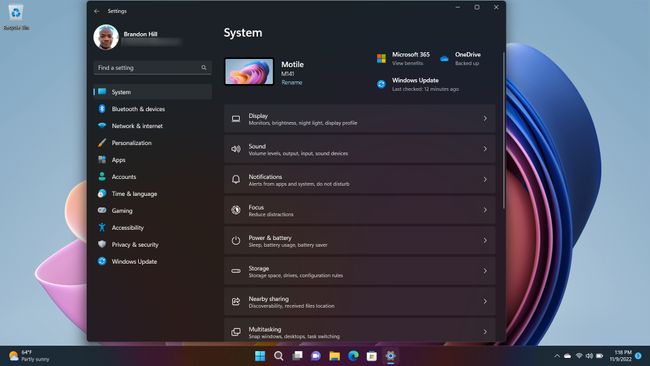Click the back arrow in Settings
The height and width of the screenshot is (366, 650).
coord(97,11)
